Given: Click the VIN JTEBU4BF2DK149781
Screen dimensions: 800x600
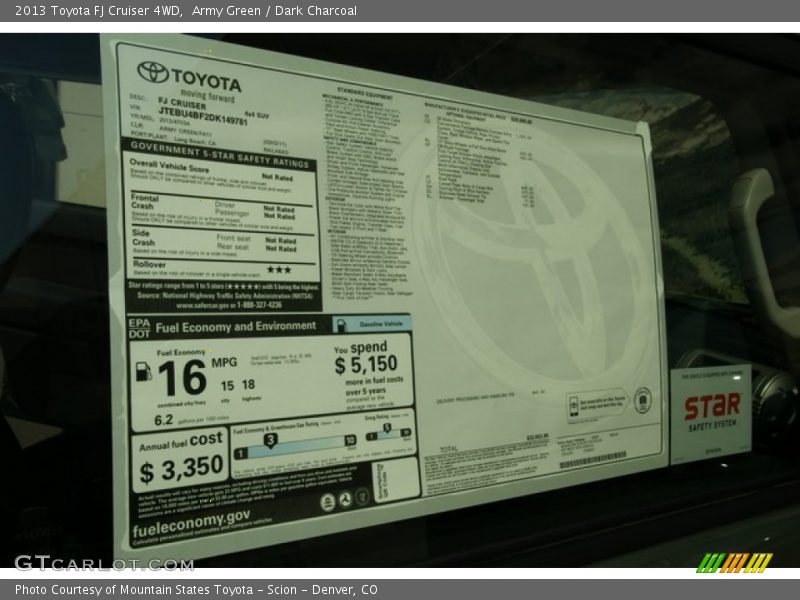Looking at the screenshot, I should tap(203, 116).
